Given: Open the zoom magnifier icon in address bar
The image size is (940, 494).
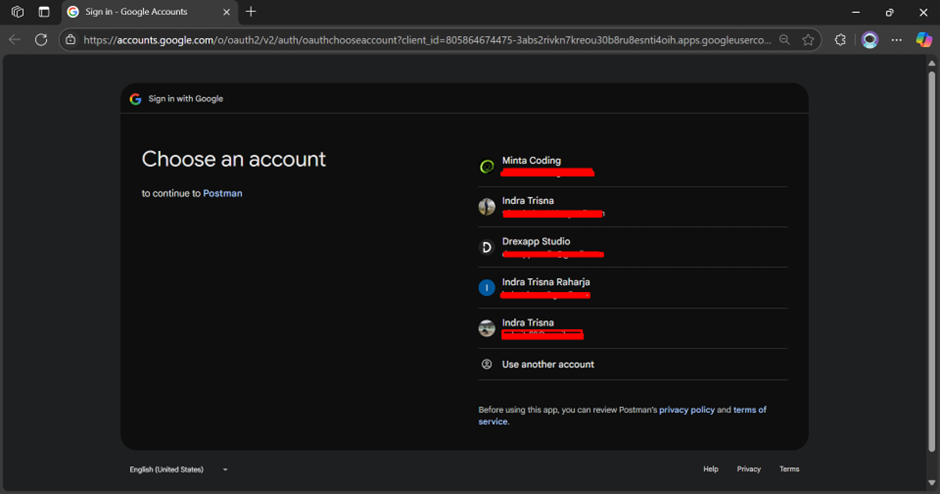Looking at the screenshot, I should coord(784,40).
